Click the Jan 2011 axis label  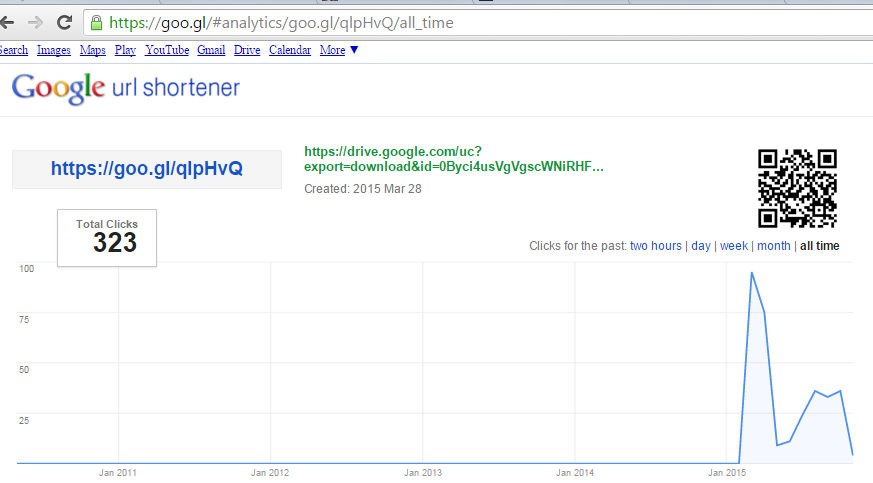pos(117,472)
